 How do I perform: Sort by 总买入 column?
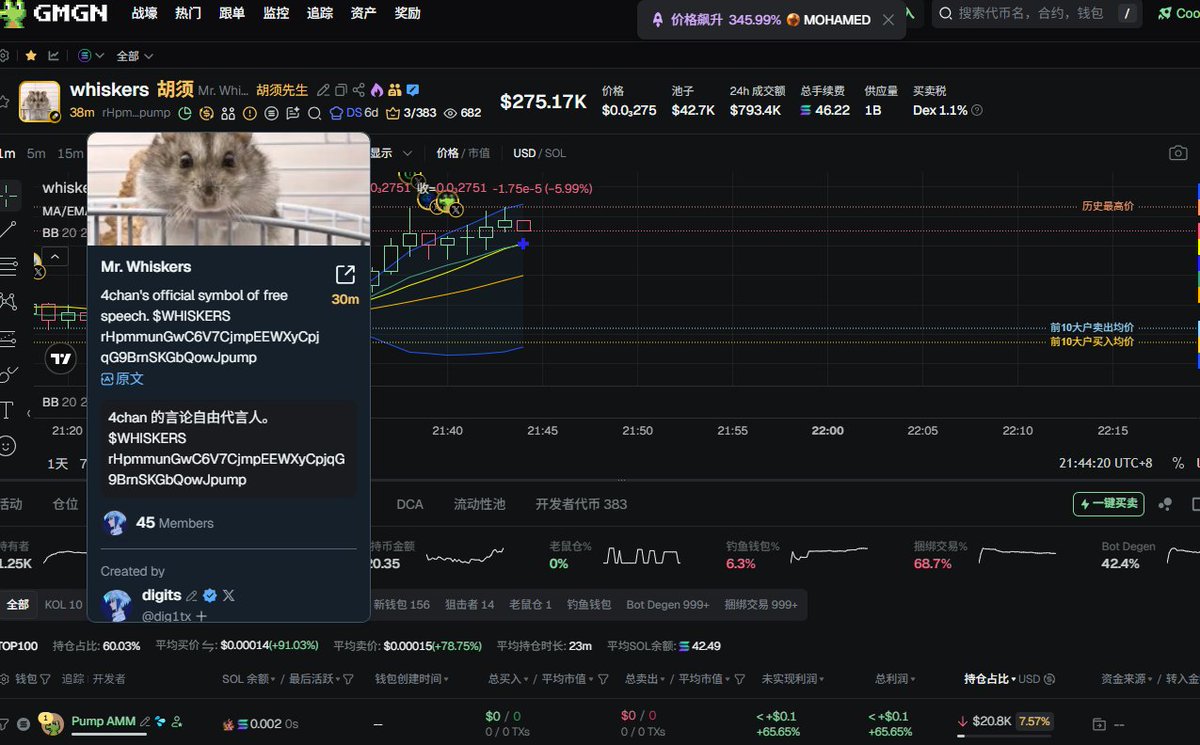click(510, 679)
